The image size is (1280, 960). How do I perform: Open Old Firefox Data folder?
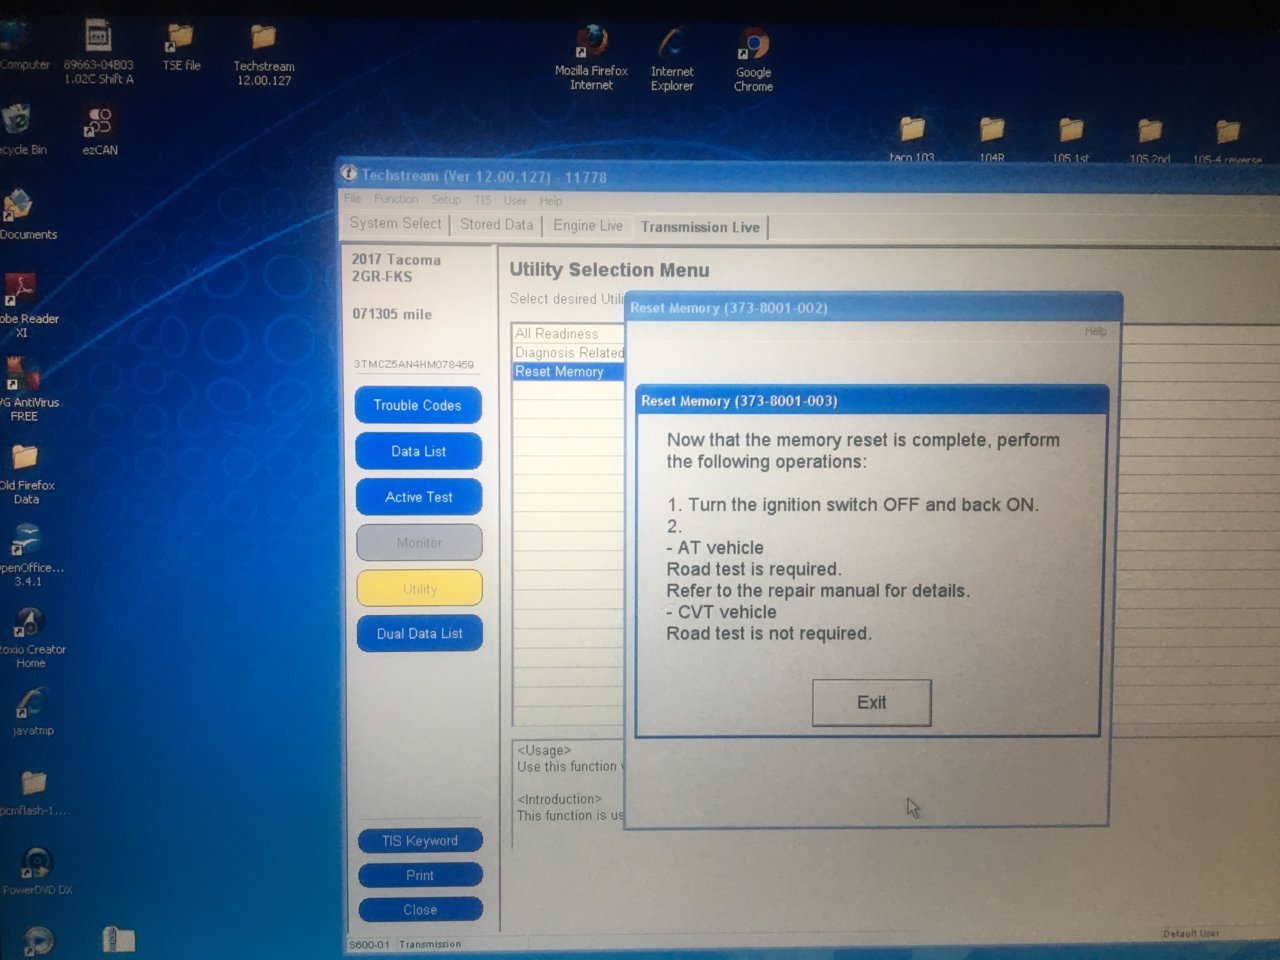26,473
